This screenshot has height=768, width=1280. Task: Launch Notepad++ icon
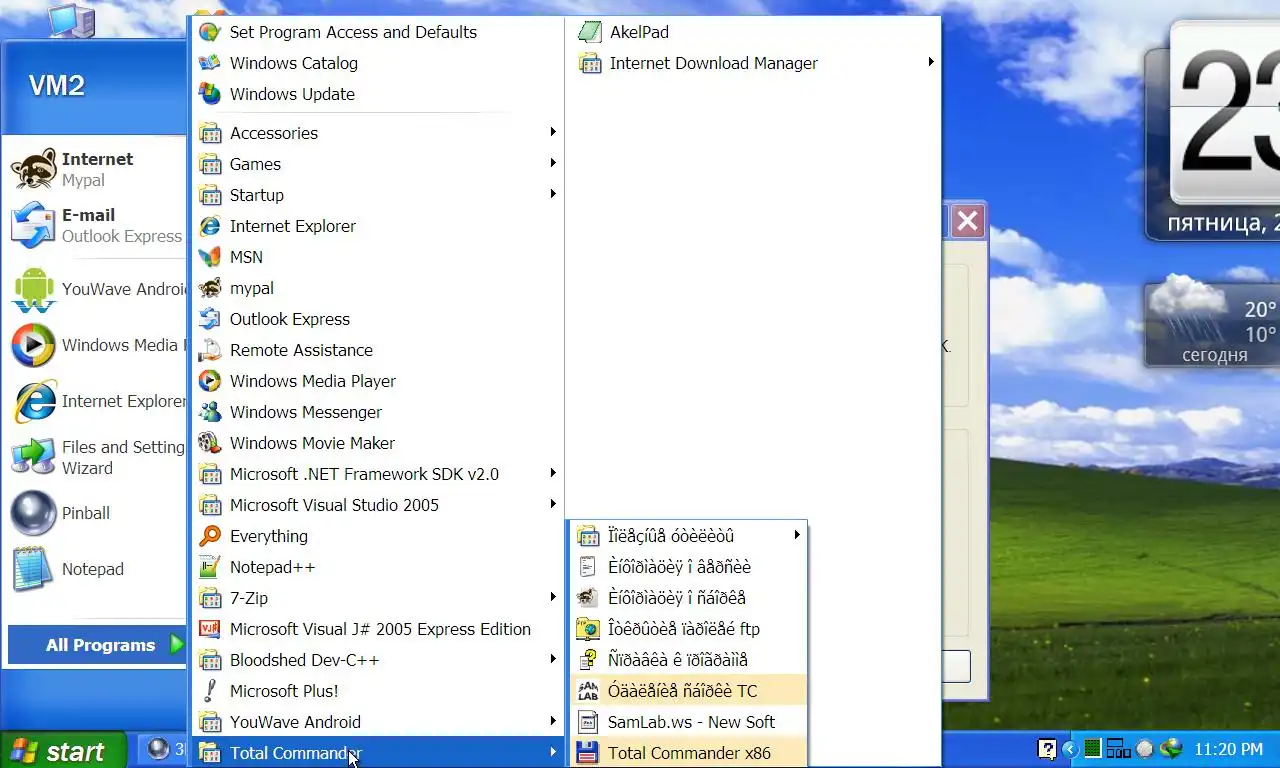pos(210,567)
